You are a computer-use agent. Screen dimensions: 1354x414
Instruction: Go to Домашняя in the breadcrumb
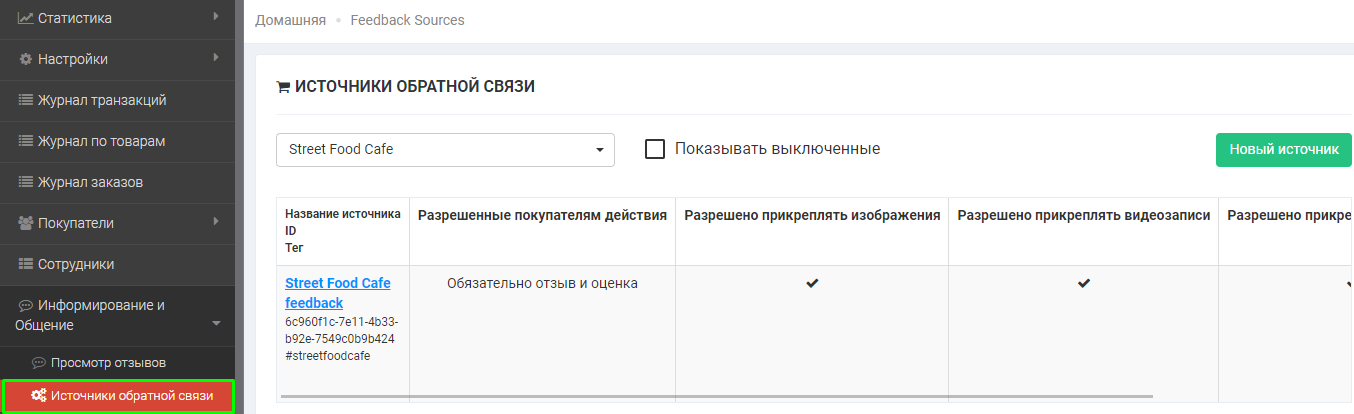pos(290,20)
